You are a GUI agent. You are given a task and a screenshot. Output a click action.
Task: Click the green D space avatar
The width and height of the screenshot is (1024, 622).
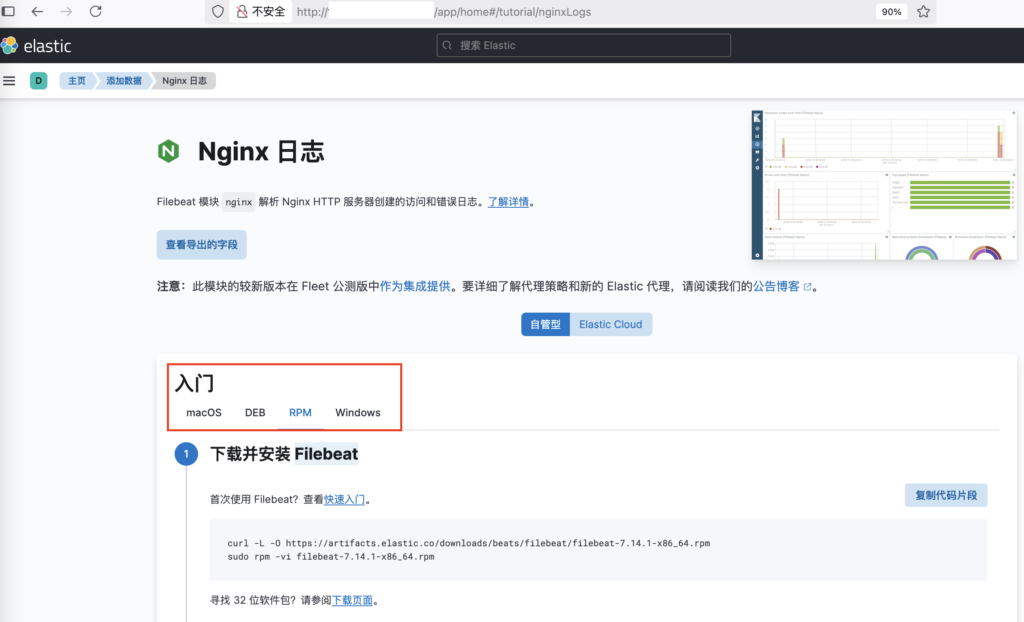click(x=39, y=81)
